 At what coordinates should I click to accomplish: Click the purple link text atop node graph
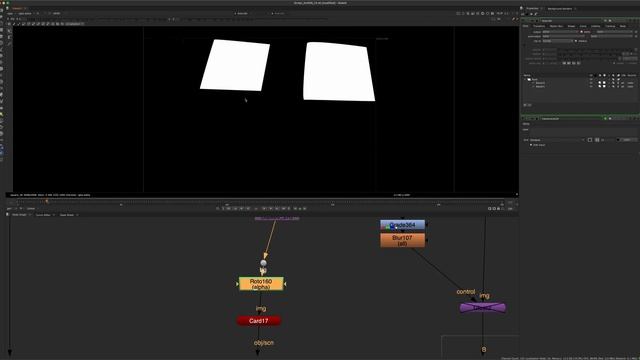[x=277, y=218]
